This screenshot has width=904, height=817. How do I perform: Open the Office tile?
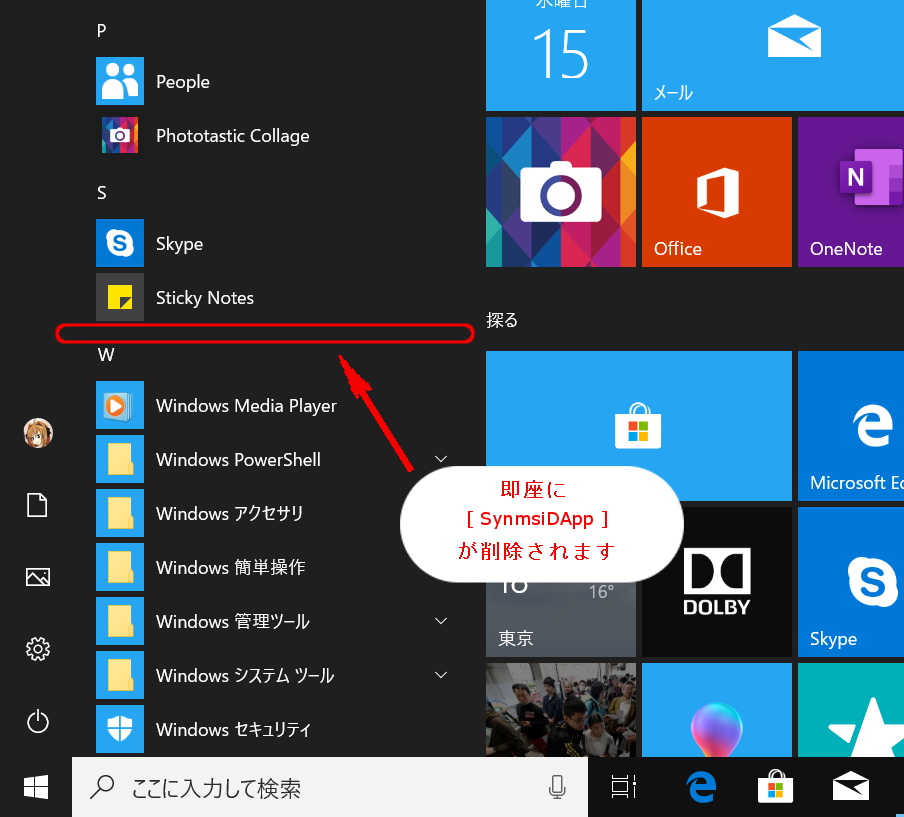717,192
